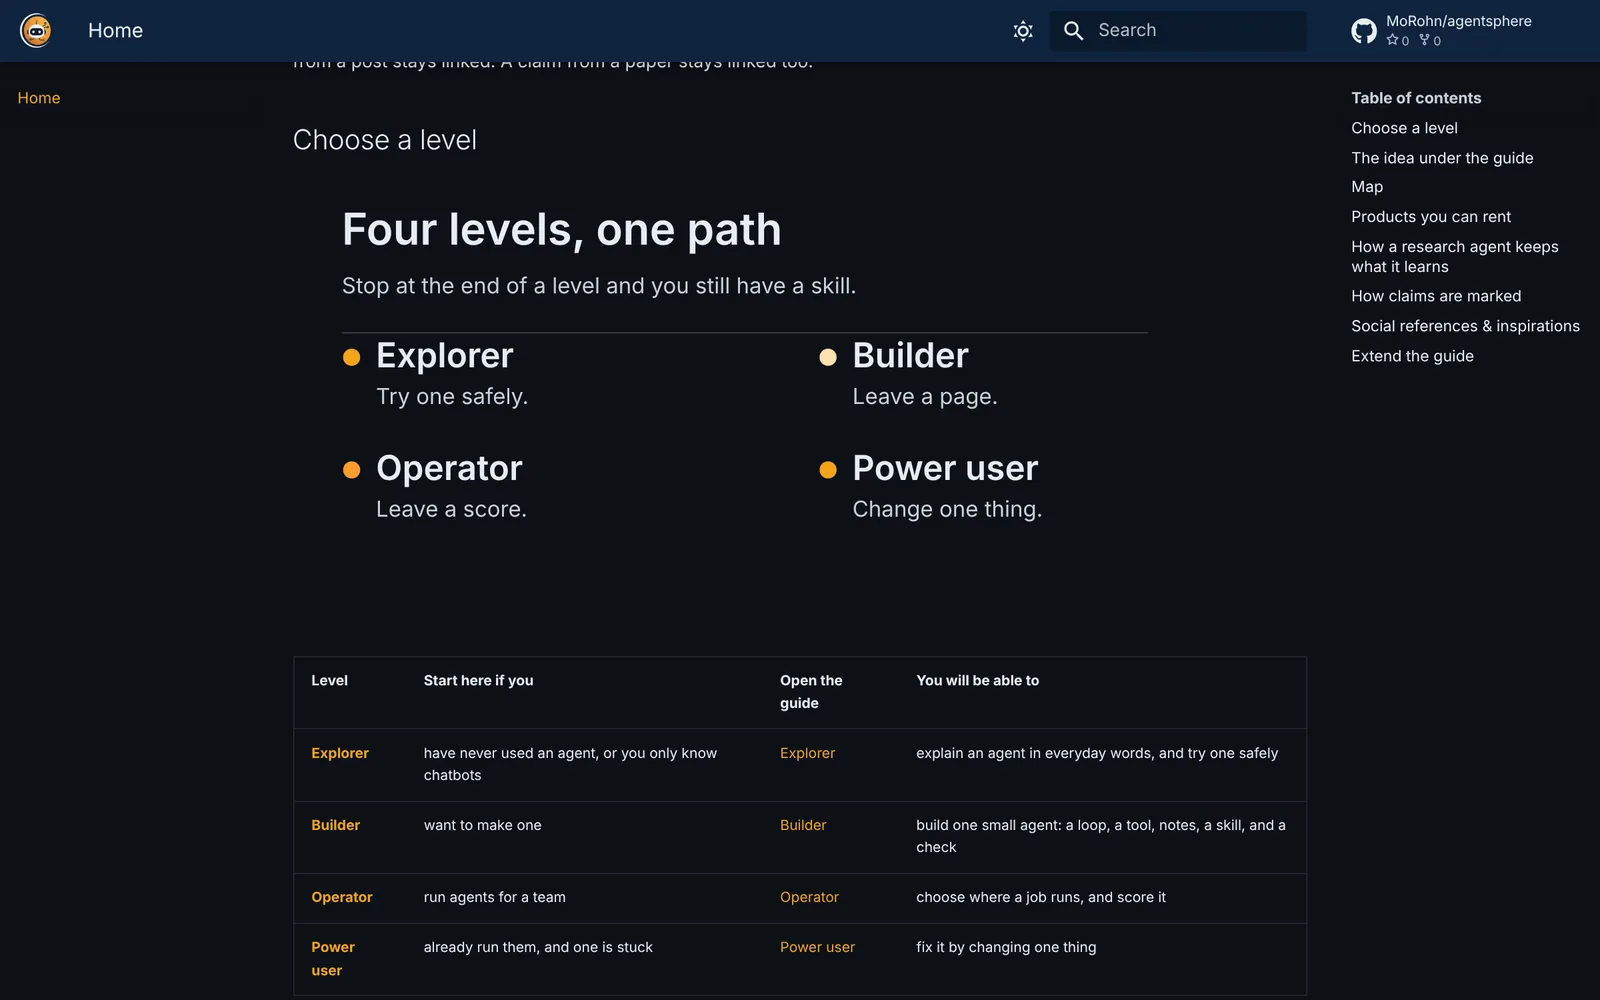This screenshot has height=1000, width=1600.
Task: Click 'You will be able to' column header
Action: pyautogui.click(x=977, y=680)
